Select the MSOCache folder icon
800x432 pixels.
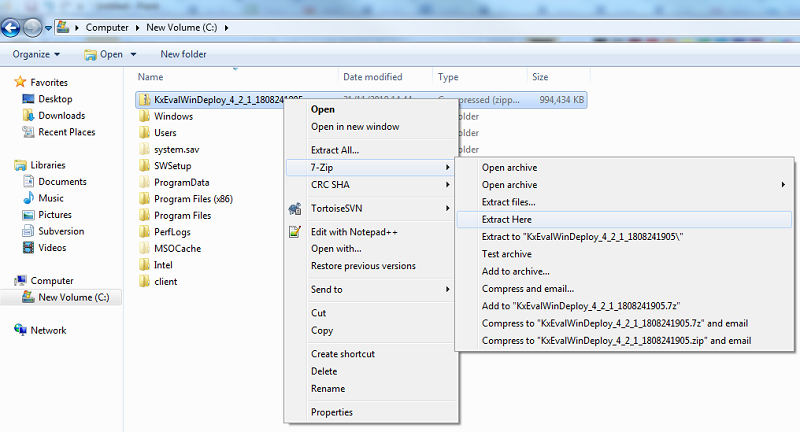pos(145,248)
